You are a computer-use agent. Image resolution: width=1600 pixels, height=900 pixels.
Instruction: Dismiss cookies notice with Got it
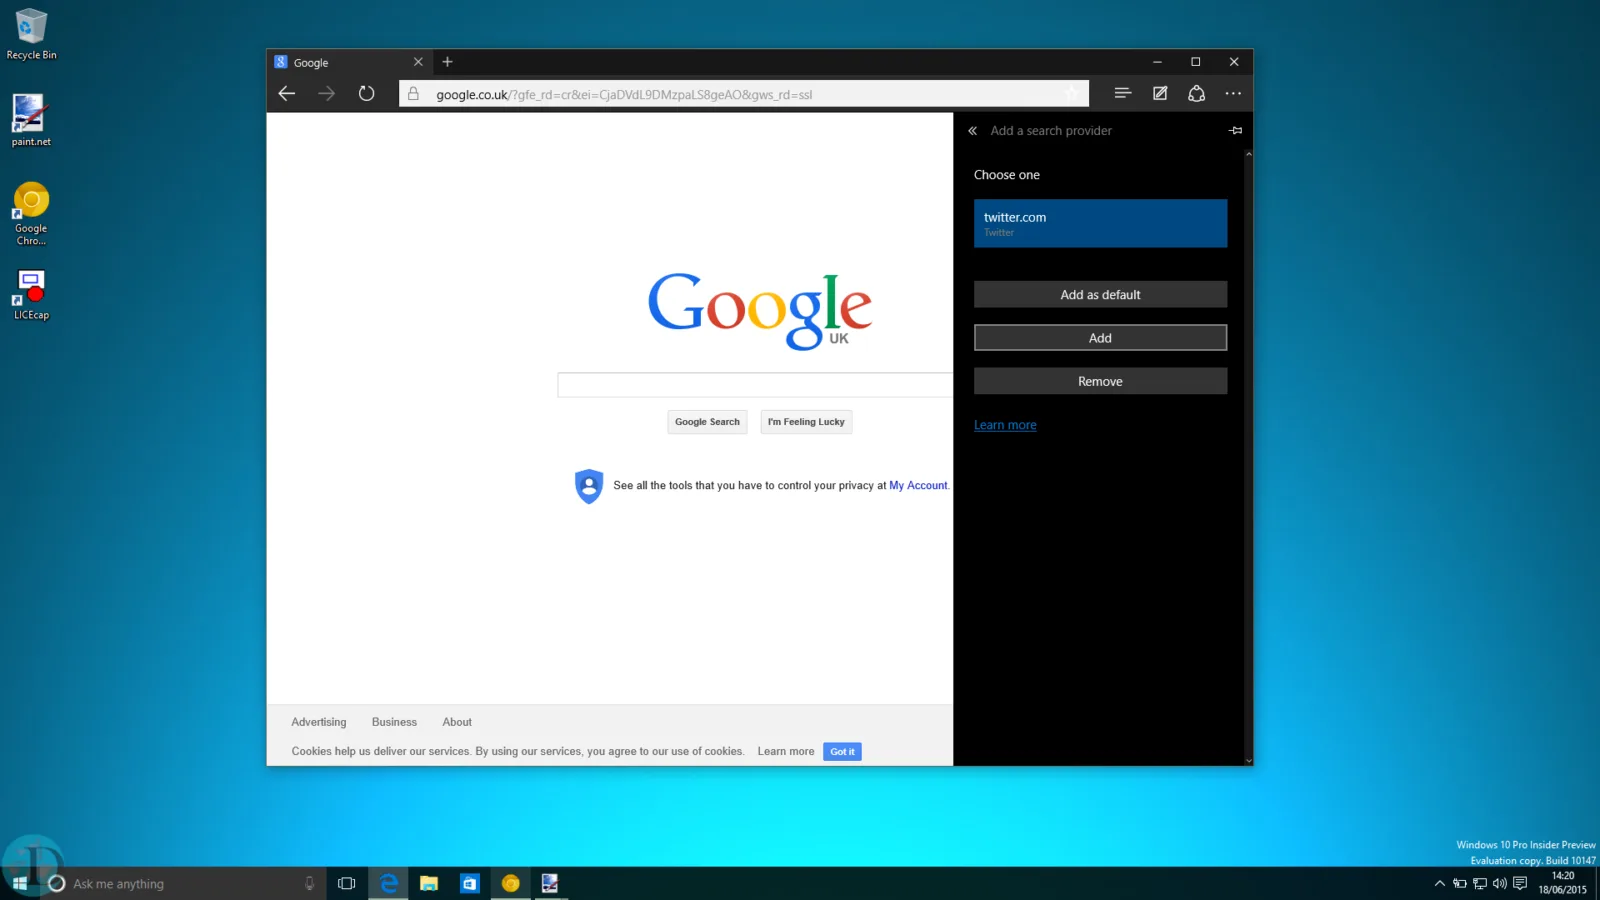click(x=842, y=751)
